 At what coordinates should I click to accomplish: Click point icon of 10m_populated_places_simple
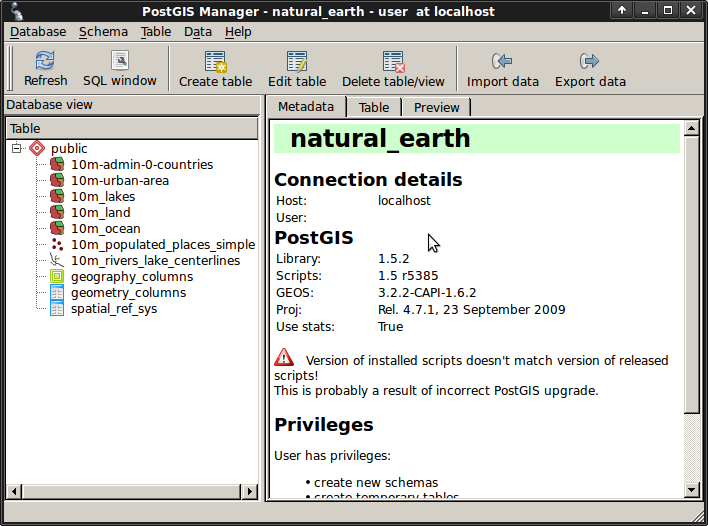[57, 244]
